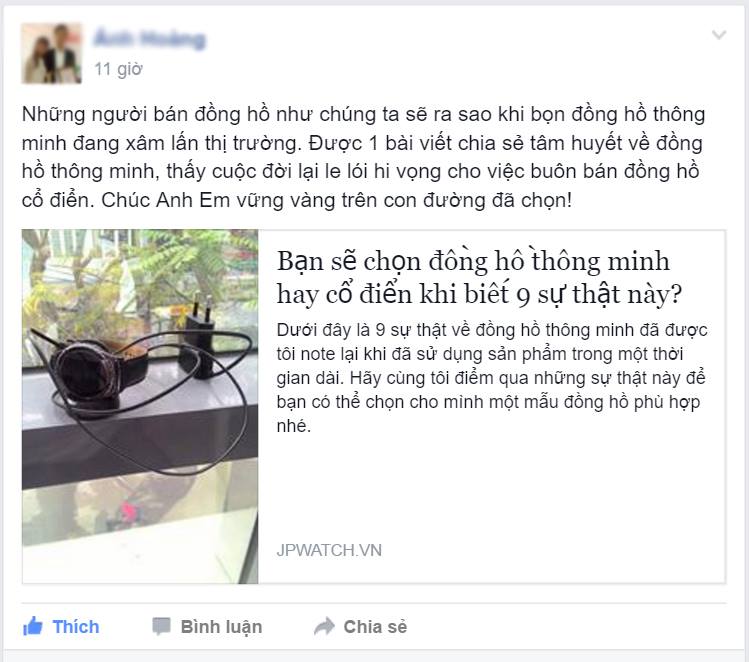Click blank area of link preview card
This screenshot has width=749, height=662.
[x=492, y=492]
